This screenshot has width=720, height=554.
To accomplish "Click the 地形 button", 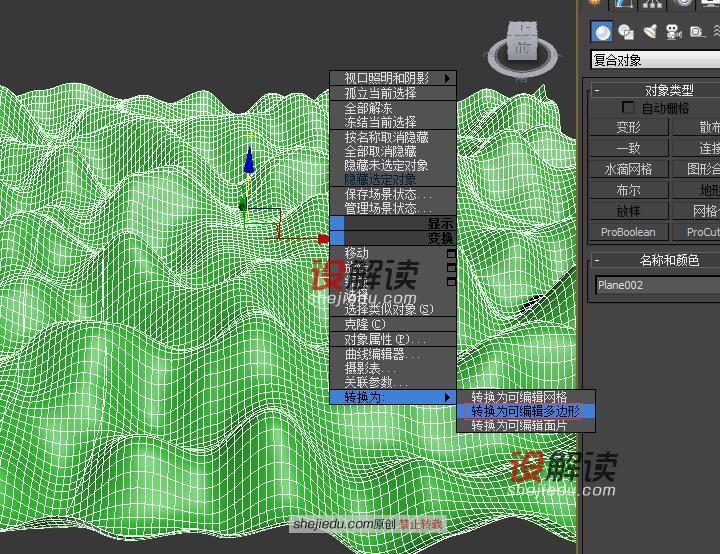I will pyautogui.click(x=697, y=190).
